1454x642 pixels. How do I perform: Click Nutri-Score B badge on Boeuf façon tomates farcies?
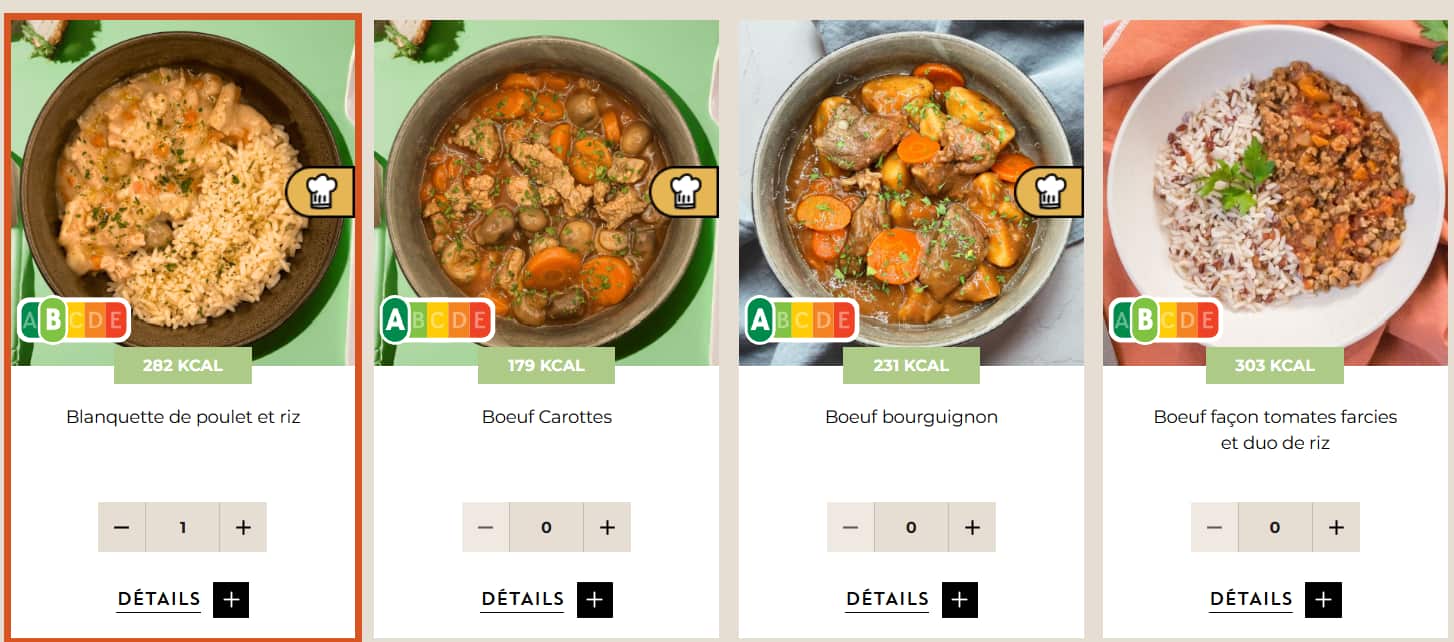tap(1165, 321)
